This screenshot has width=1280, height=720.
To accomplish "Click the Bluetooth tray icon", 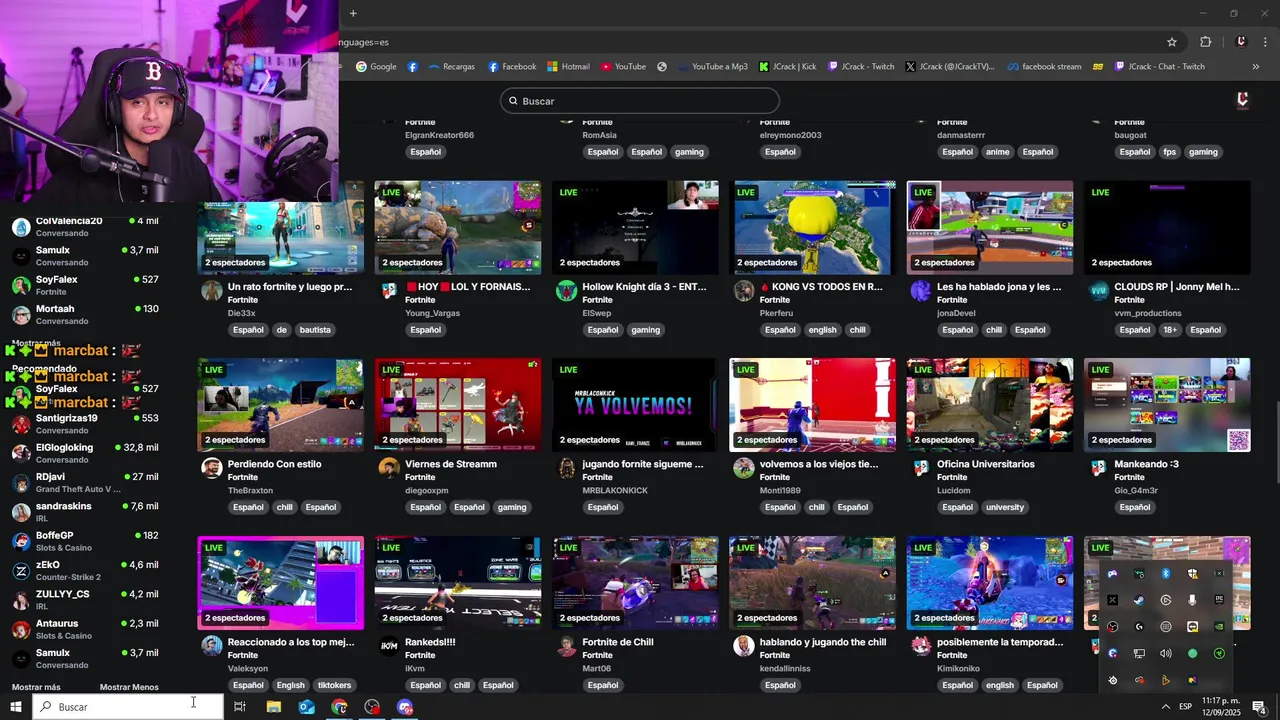I will point(1166,573).
